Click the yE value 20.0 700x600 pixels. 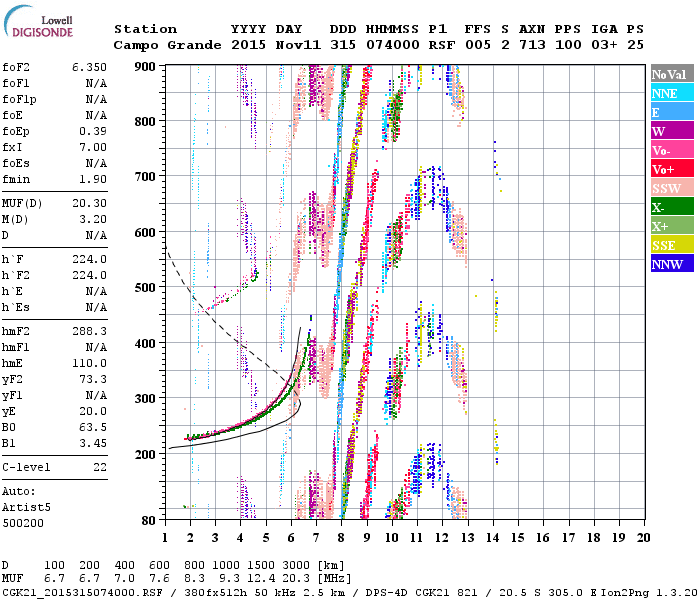tap(93, 412)
